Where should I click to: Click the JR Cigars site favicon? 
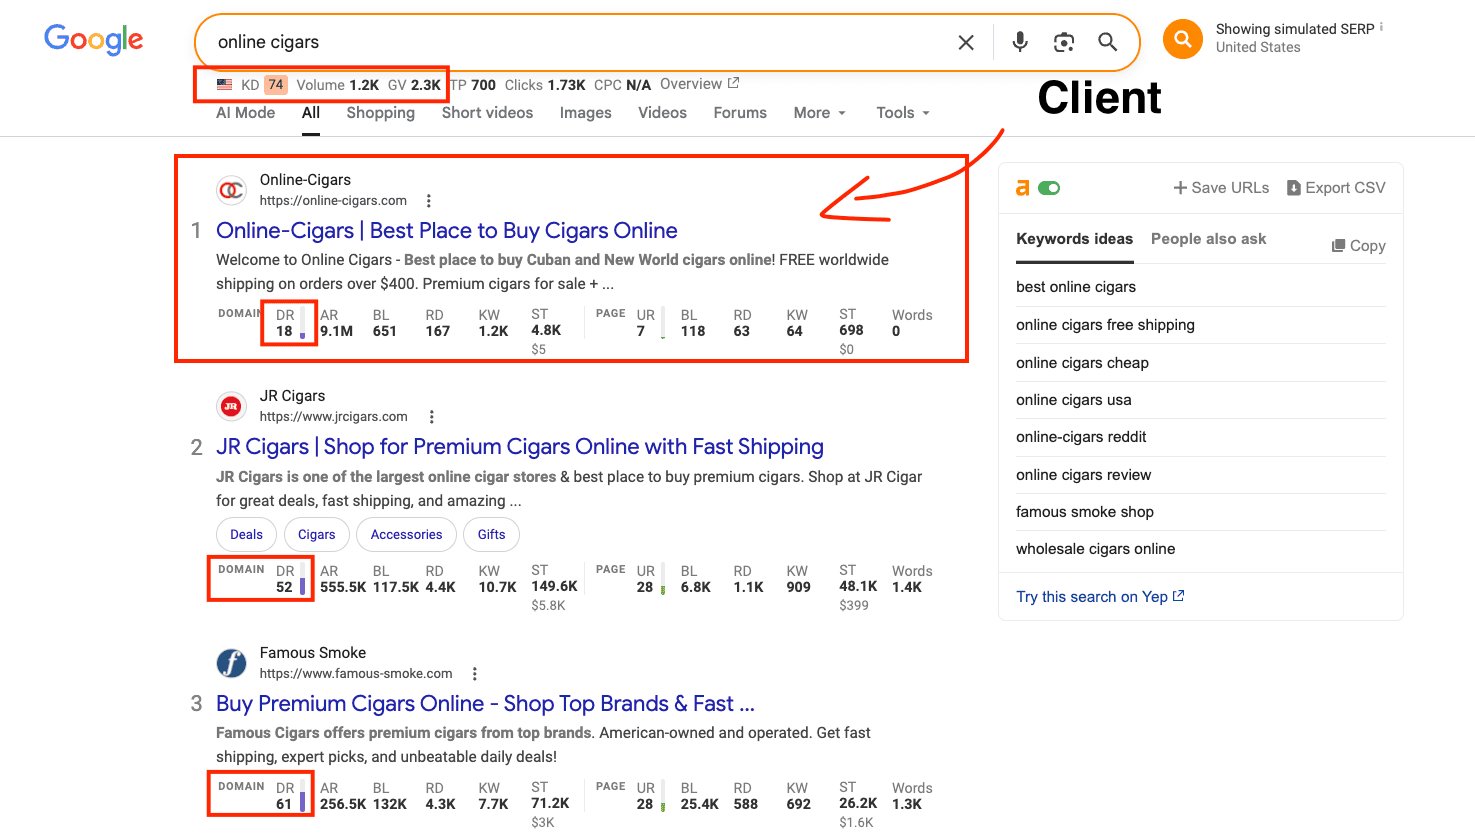pyautogui.click(x=232, y=406)
